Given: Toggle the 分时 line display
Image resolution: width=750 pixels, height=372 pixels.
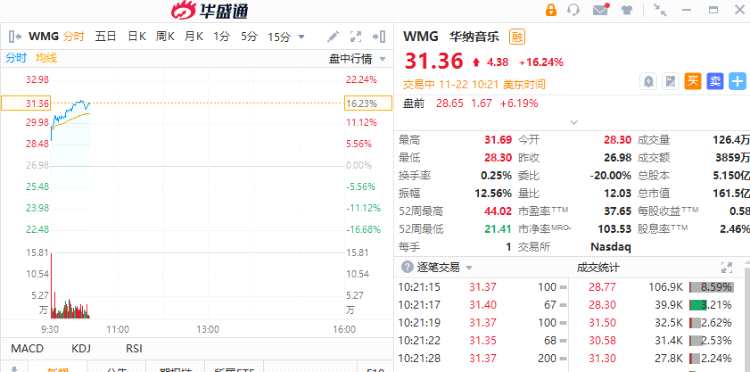Looking at the screenshot, I should [x=15, y=58].
